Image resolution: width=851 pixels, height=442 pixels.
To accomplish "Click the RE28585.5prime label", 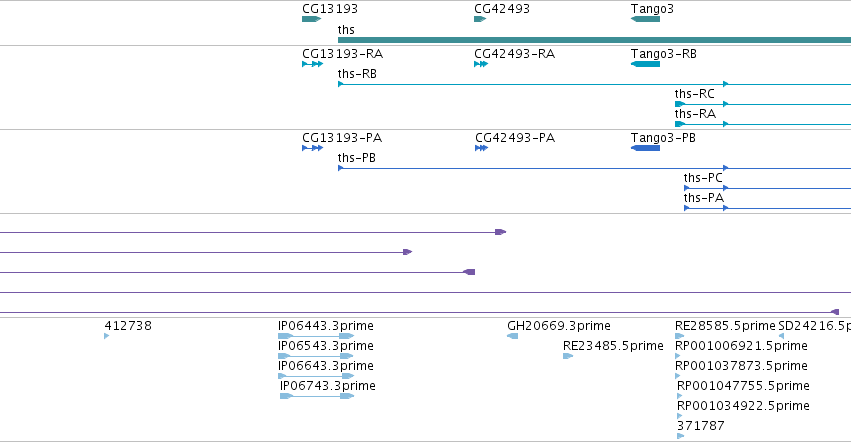I will coord(725,326).
